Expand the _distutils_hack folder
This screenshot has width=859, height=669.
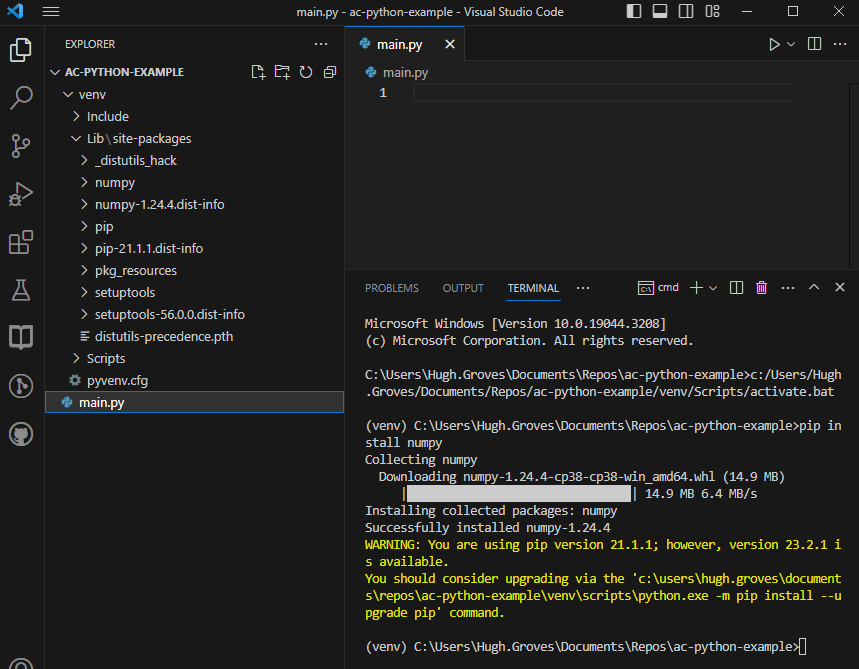click(x=84, y=160)
